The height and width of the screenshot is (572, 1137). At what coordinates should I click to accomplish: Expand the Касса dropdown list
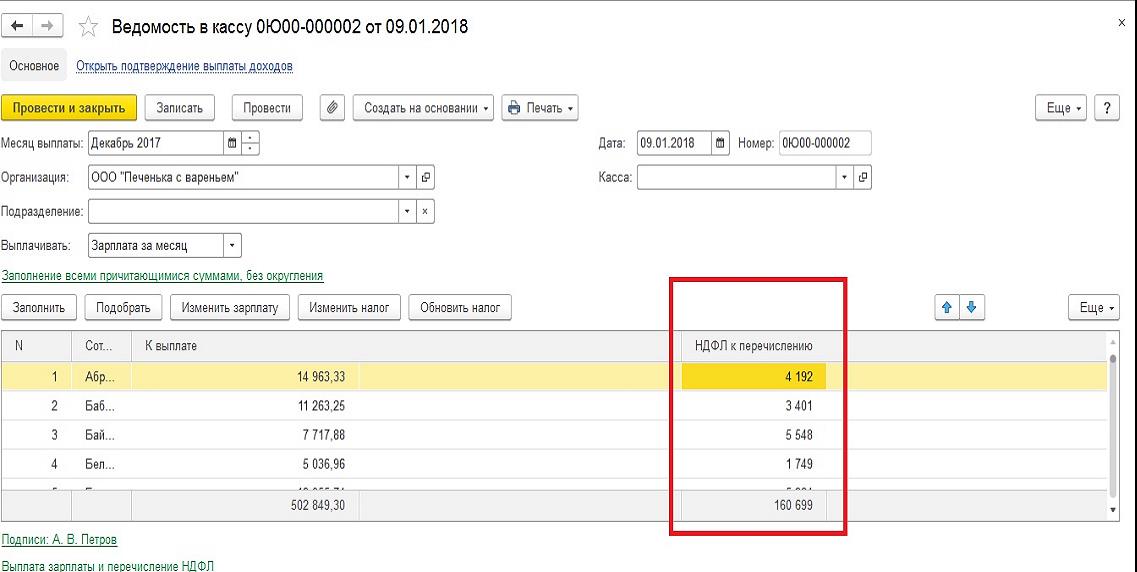[x=845, y=177]
